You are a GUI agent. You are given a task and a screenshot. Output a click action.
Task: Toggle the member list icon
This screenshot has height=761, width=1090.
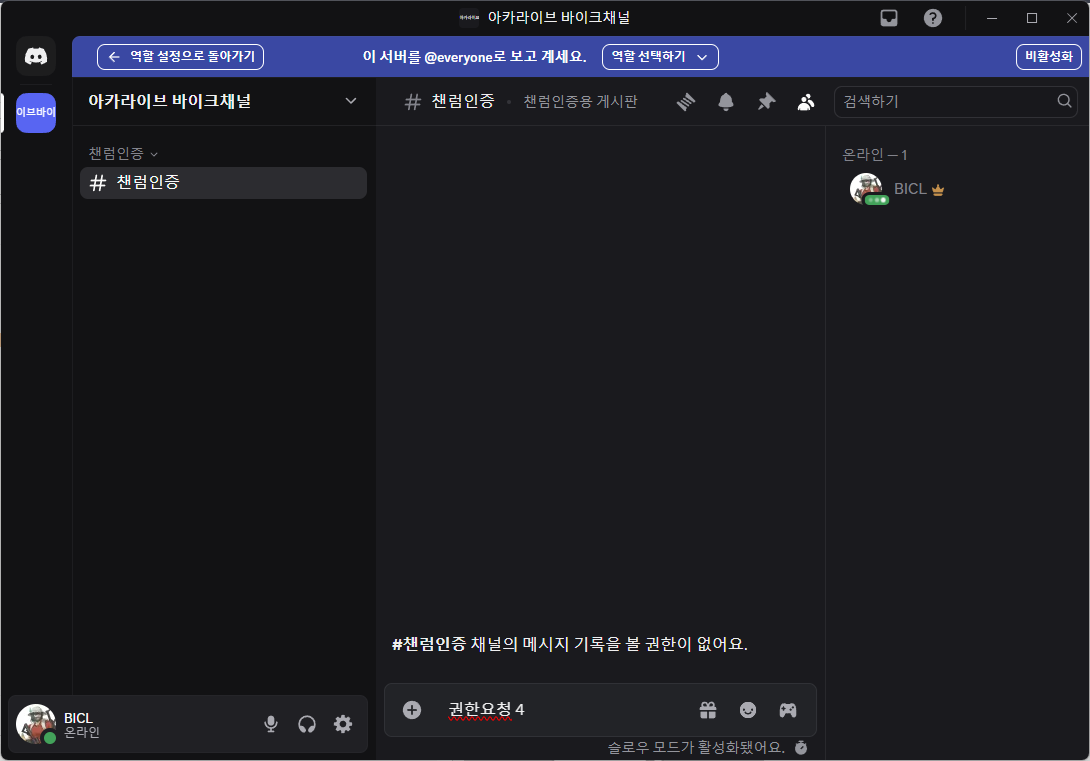[x=806, y=101]
